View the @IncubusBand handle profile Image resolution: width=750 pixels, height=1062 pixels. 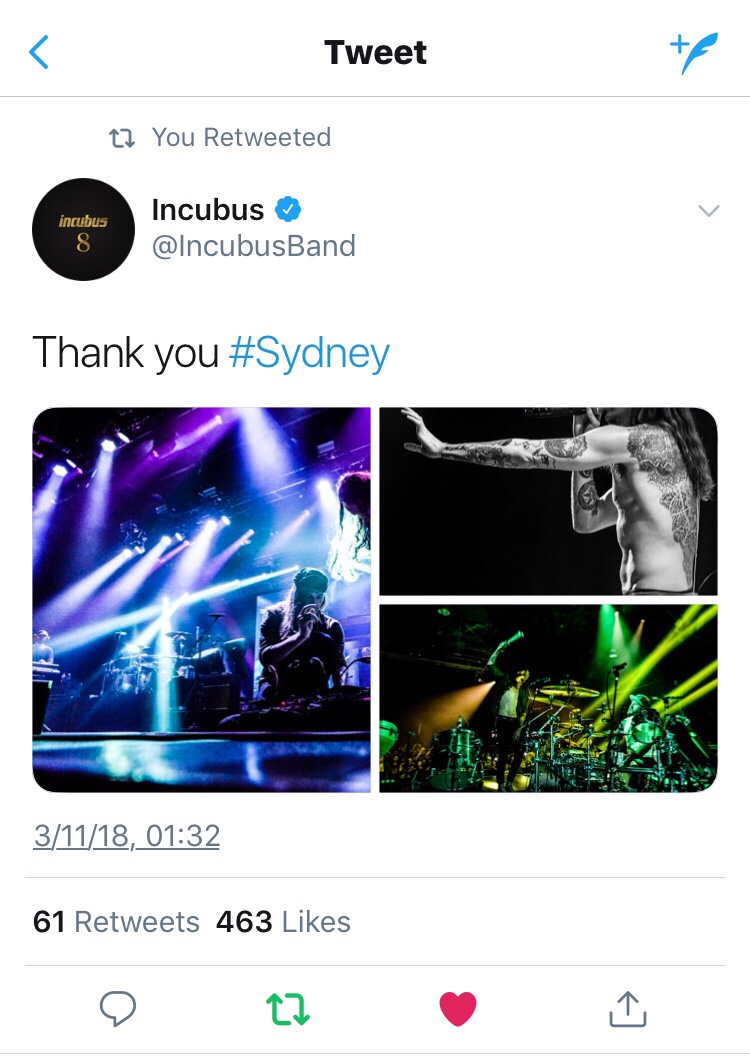[x=253, y=246]
